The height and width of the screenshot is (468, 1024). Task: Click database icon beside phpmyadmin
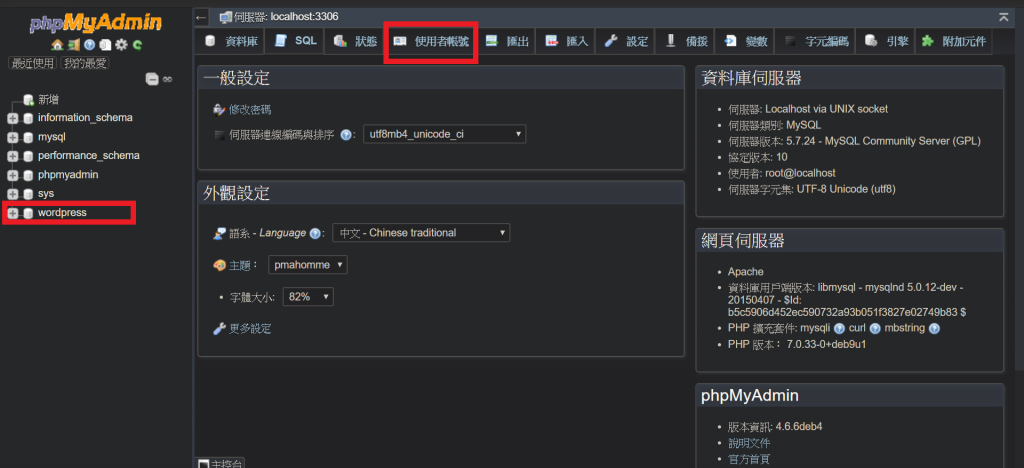point(28,176)
